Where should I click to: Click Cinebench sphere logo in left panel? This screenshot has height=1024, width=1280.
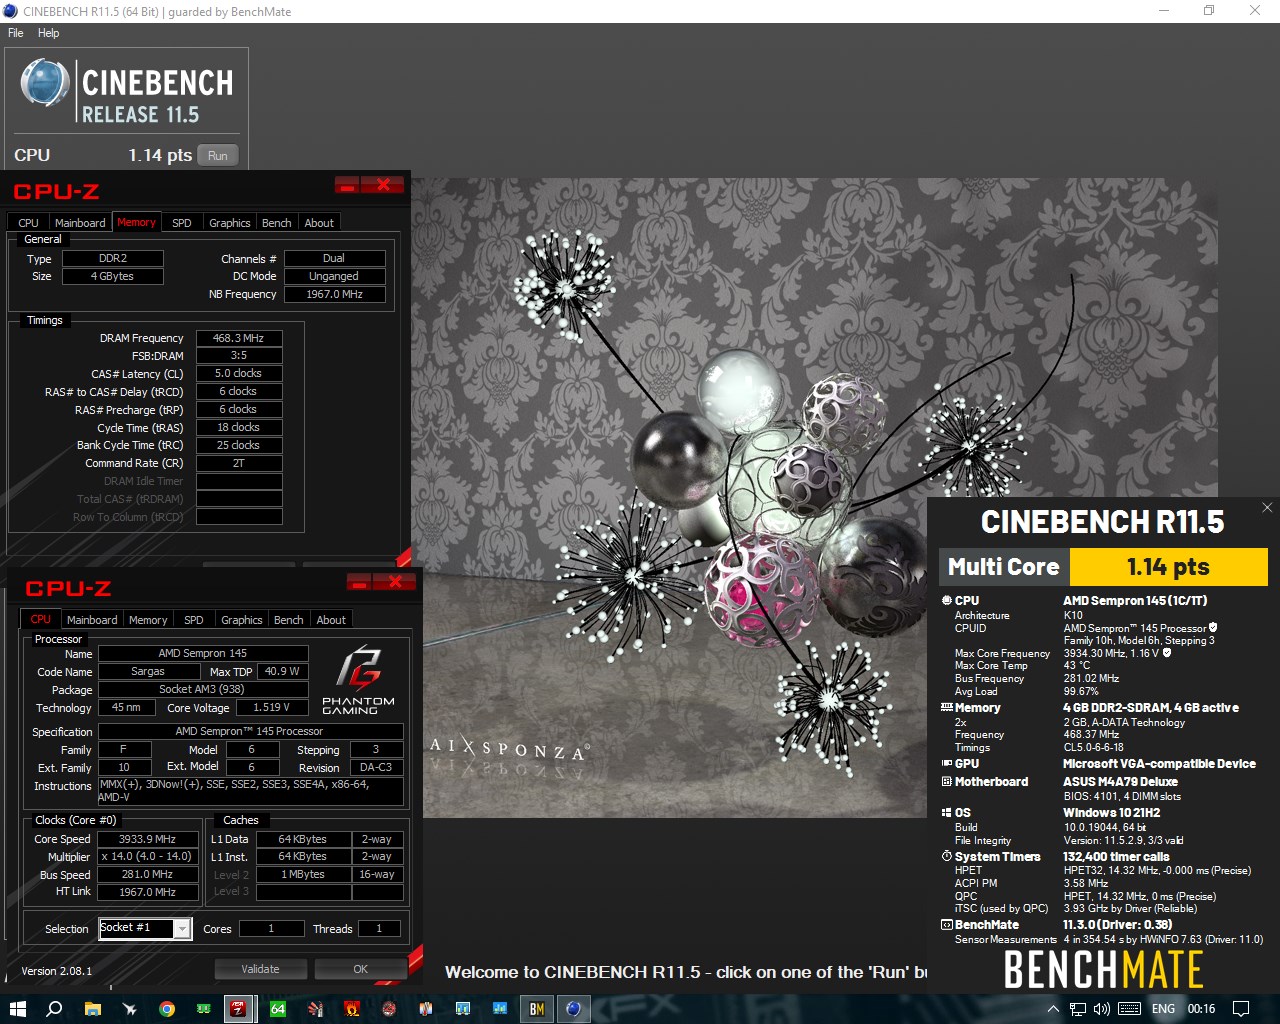coord(45,83)
